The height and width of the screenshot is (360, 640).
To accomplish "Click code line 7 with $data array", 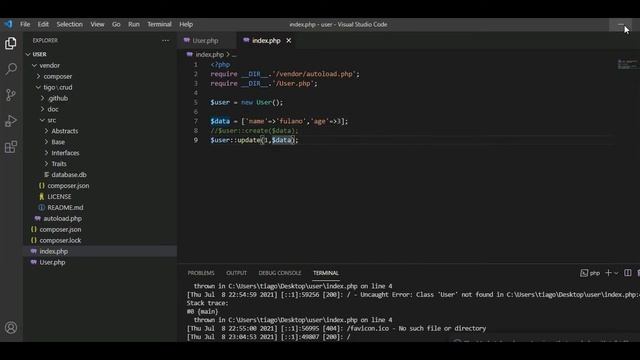I will [x=279, y=121].
